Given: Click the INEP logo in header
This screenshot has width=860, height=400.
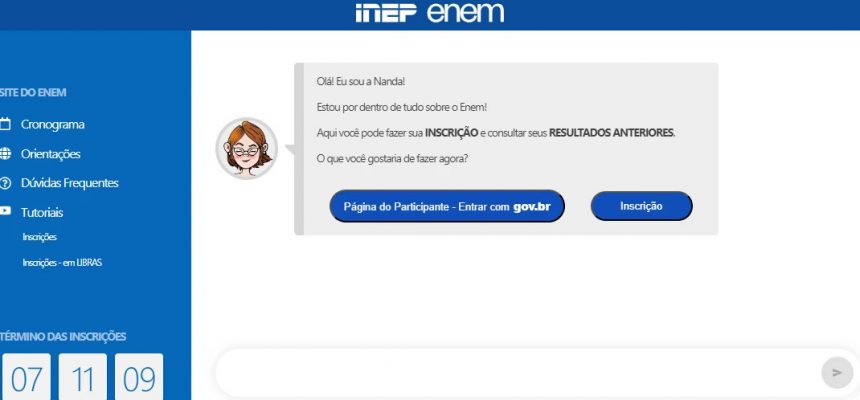Looking at the screenshot, I should point(386,13).
